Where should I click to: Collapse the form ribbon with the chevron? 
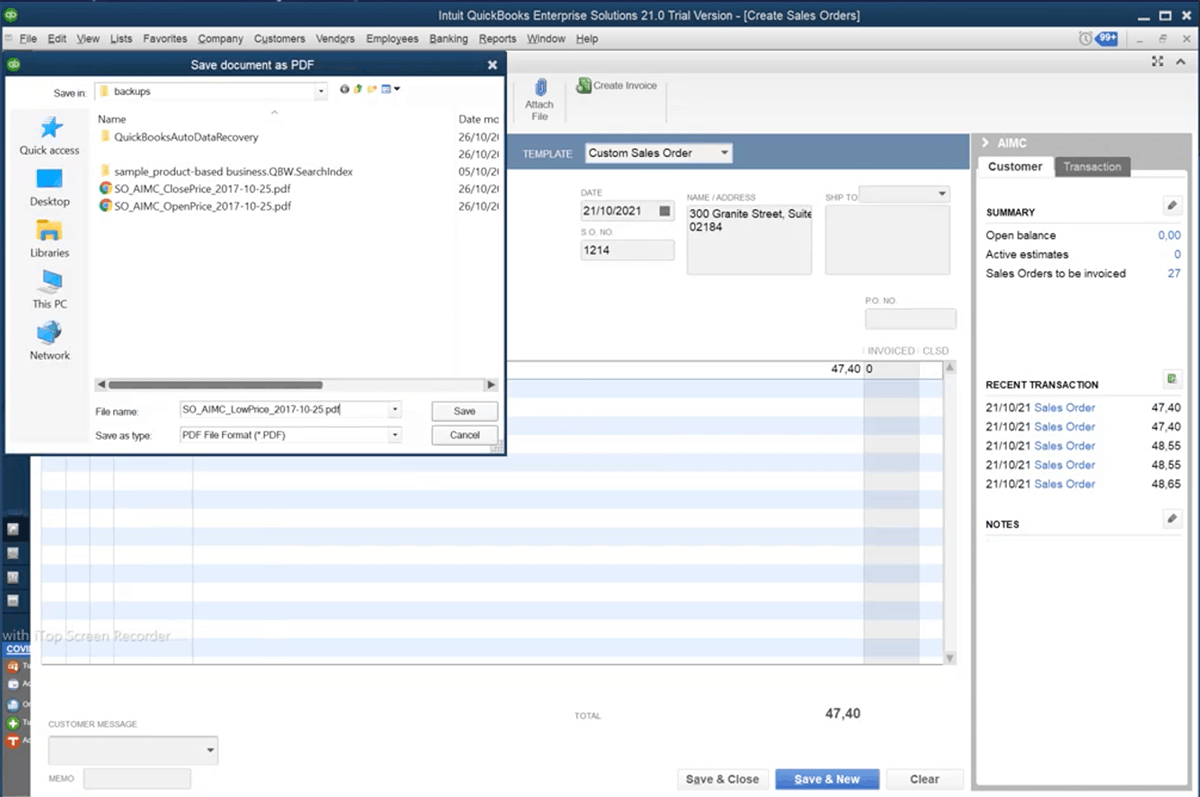pos(1183,62)
